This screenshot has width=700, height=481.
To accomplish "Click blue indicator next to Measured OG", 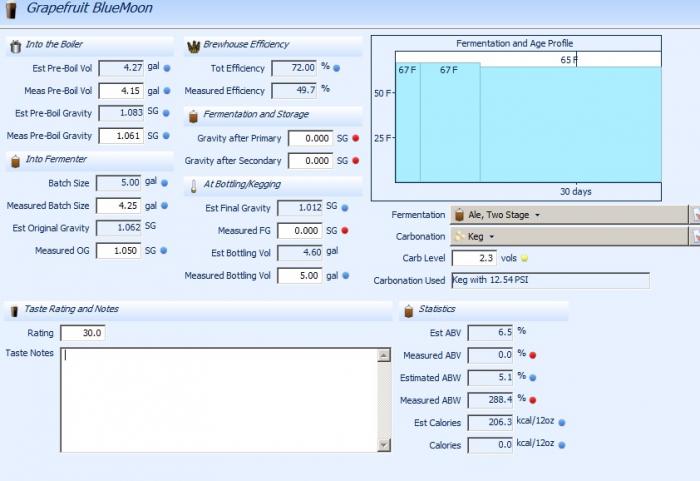I will 163,251.
